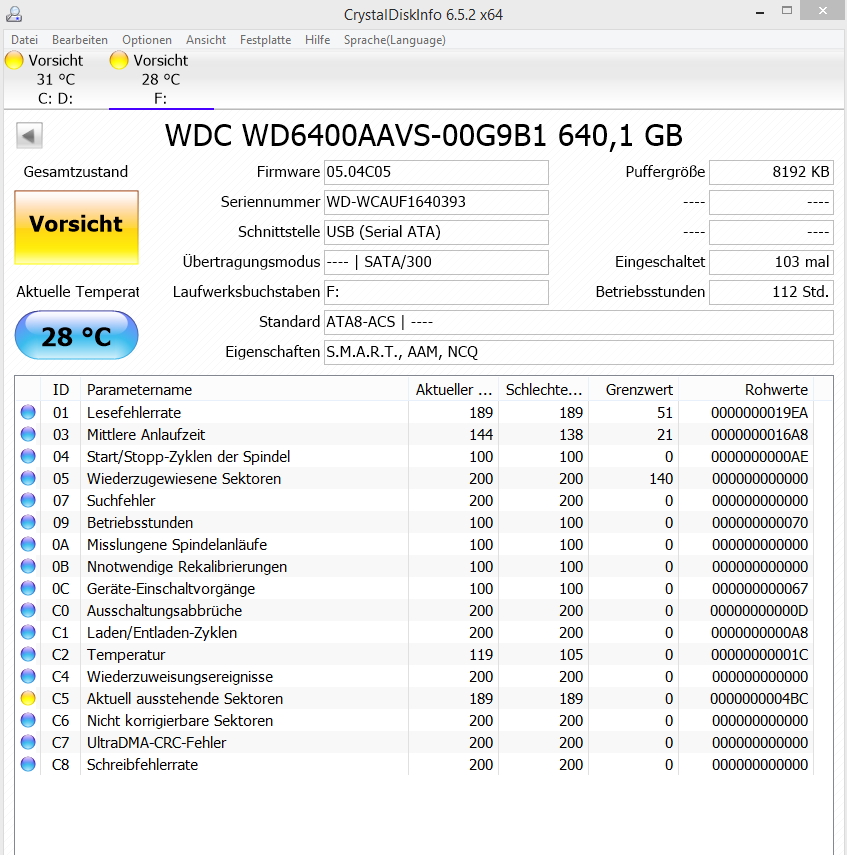This screenshot has width=847, height=855.
Task: Click the 28 °C temperature button
Action: pyautogui.click(x=76, y=335)
